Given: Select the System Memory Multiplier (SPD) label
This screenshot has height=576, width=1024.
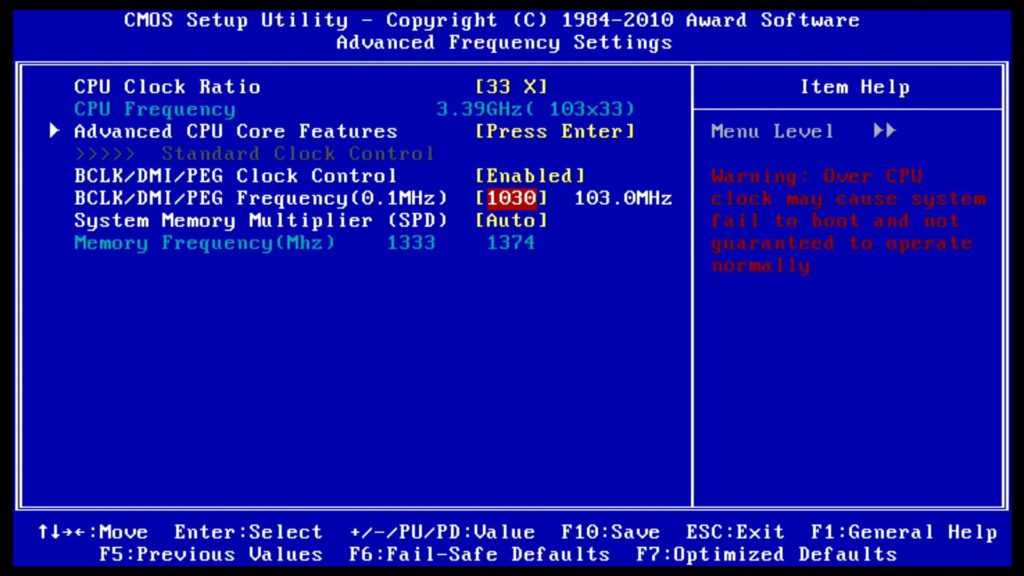Looking at the screenshot, I should 260,220.
